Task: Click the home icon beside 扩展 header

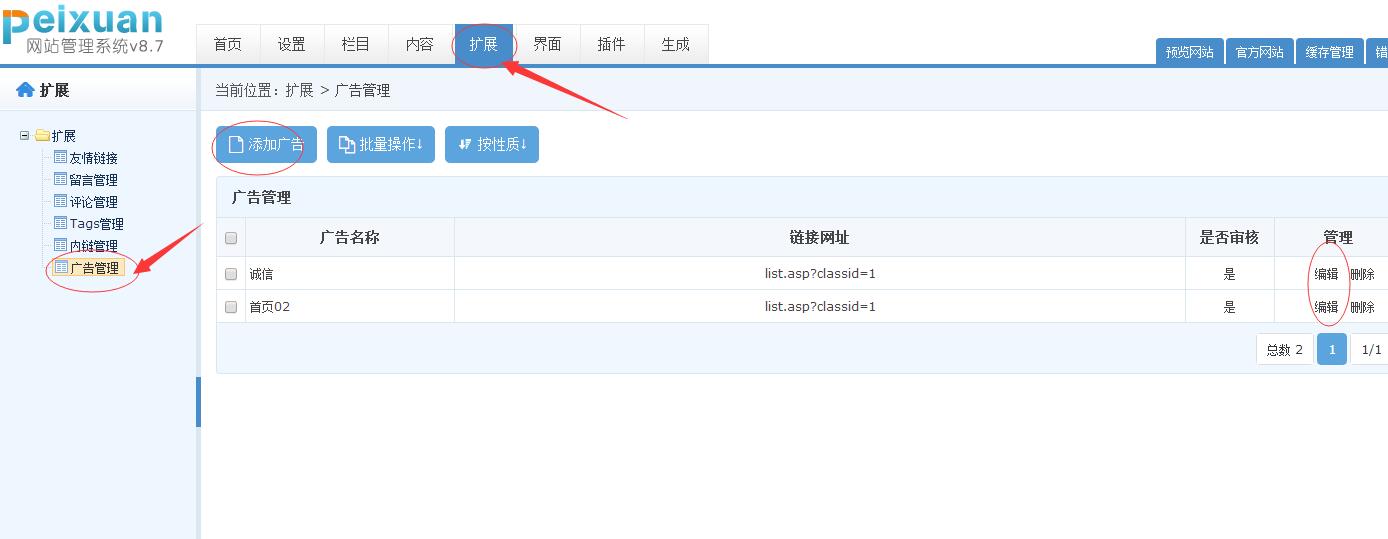Action: click(25, 90)
